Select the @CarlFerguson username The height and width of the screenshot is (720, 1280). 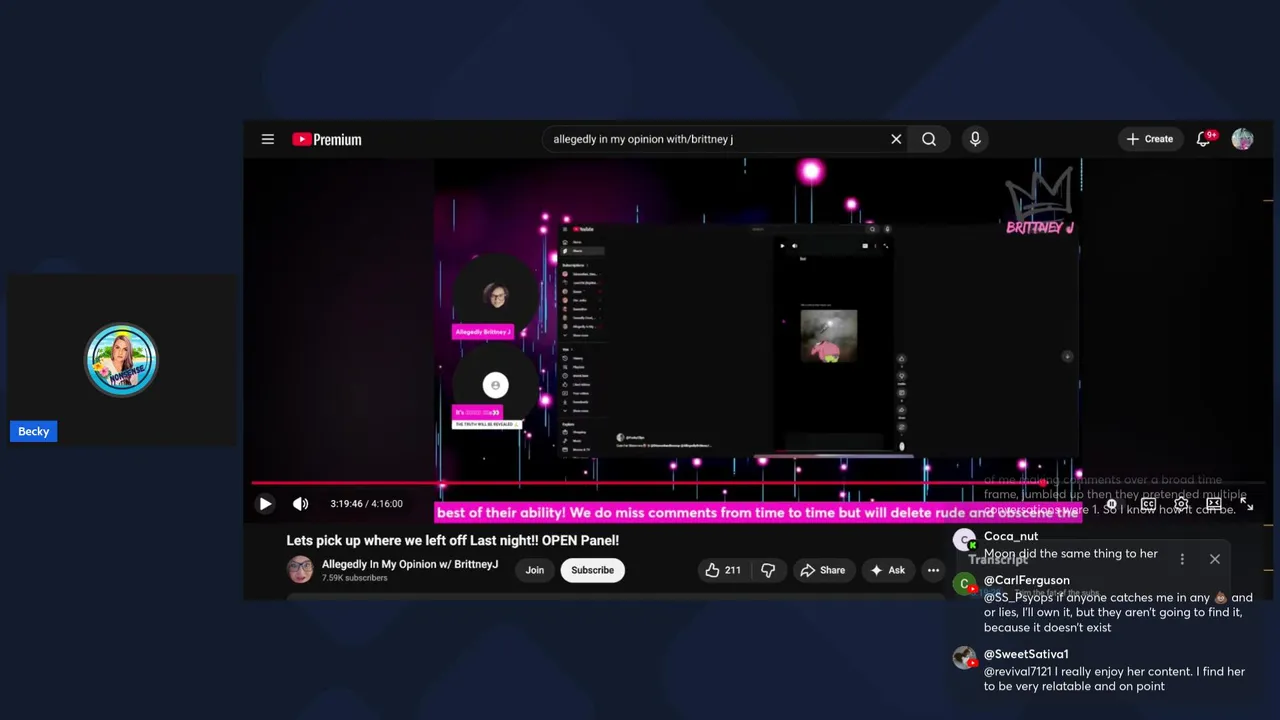pos(1027,580)
